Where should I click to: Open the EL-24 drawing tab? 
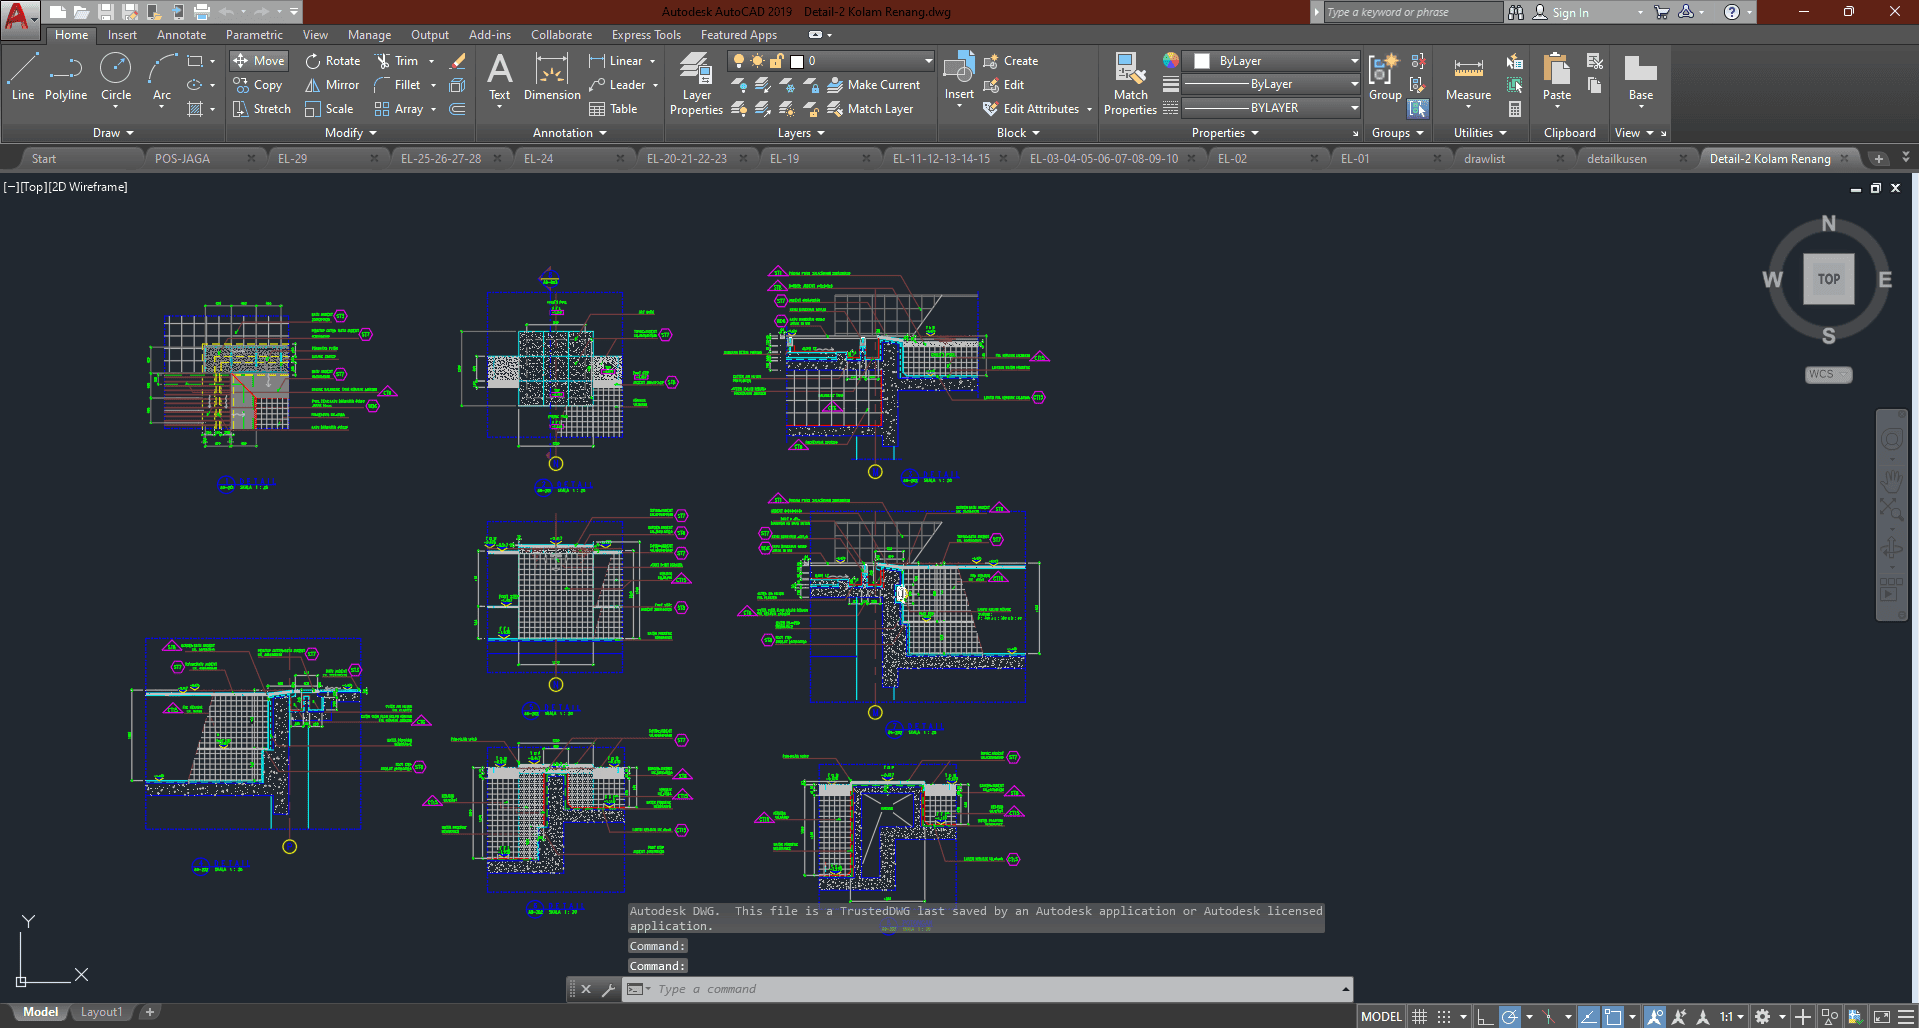[539, 158]
